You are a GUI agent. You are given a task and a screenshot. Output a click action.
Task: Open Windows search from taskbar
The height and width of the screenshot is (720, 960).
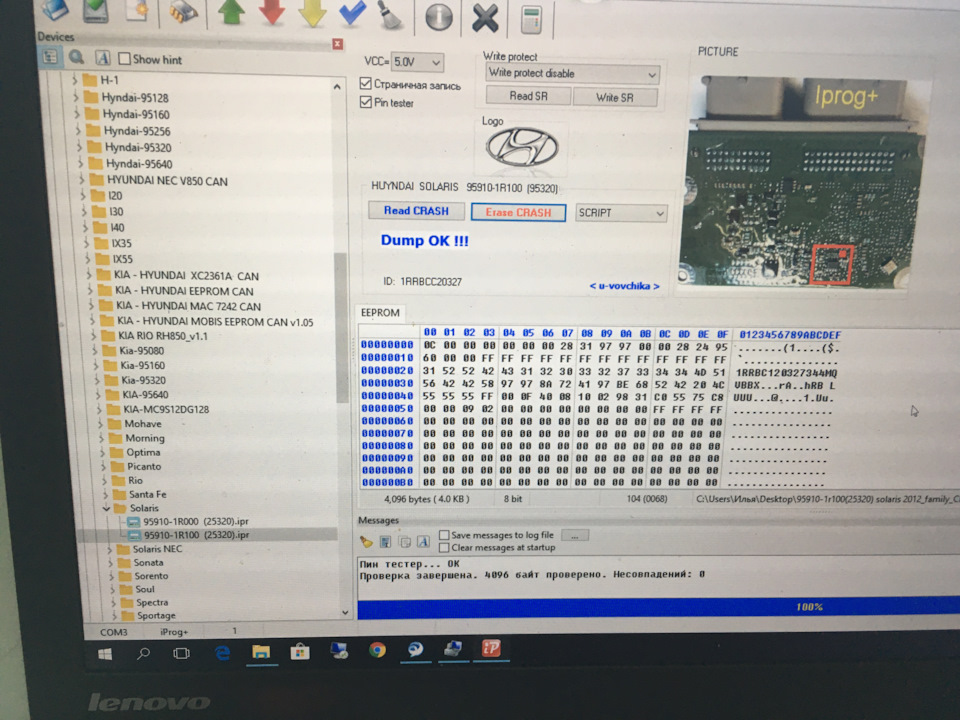coord(143,654)
